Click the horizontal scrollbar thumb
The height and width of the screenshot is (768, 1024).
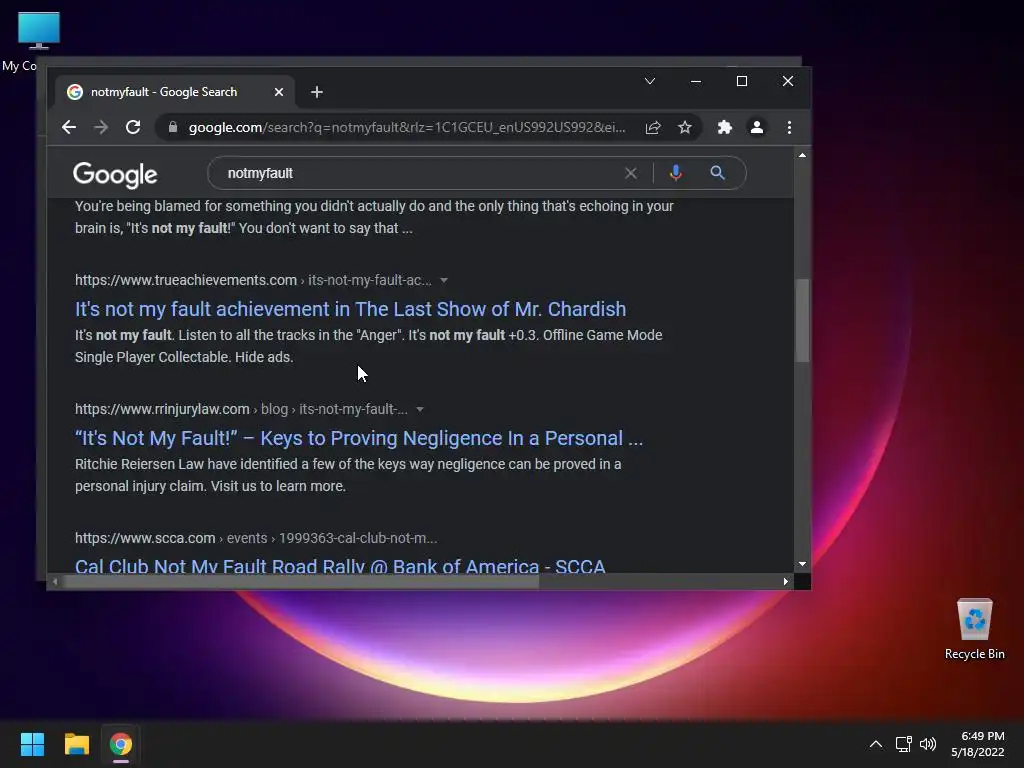pyautogui.click(x=301, y=581)
